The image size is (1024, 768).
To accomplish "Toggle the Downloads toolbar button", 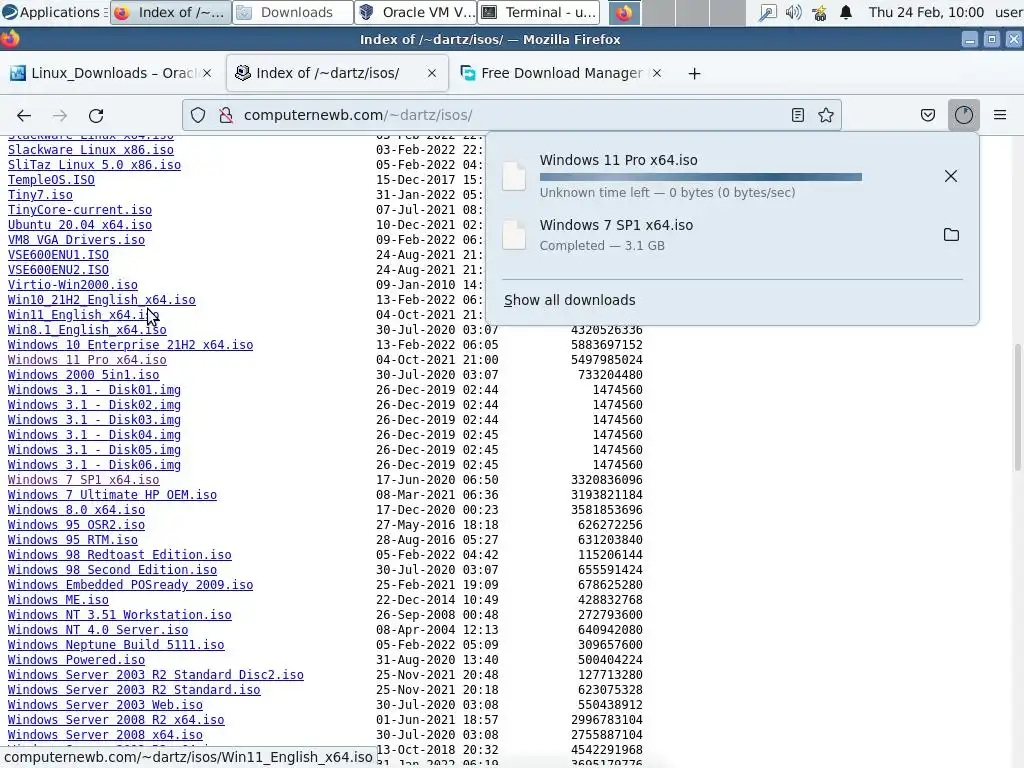I will point(963,116).
